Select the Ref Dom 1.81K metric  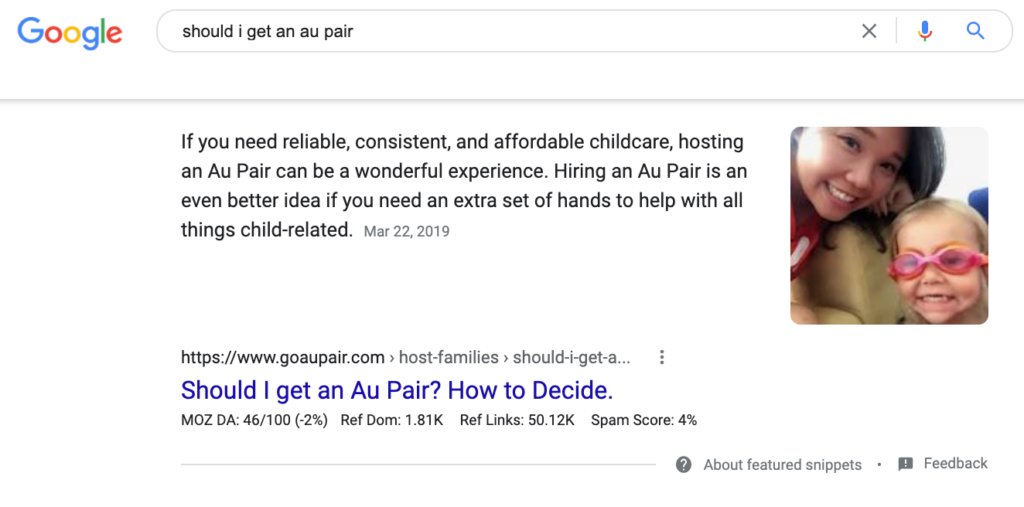click(391, 420)
